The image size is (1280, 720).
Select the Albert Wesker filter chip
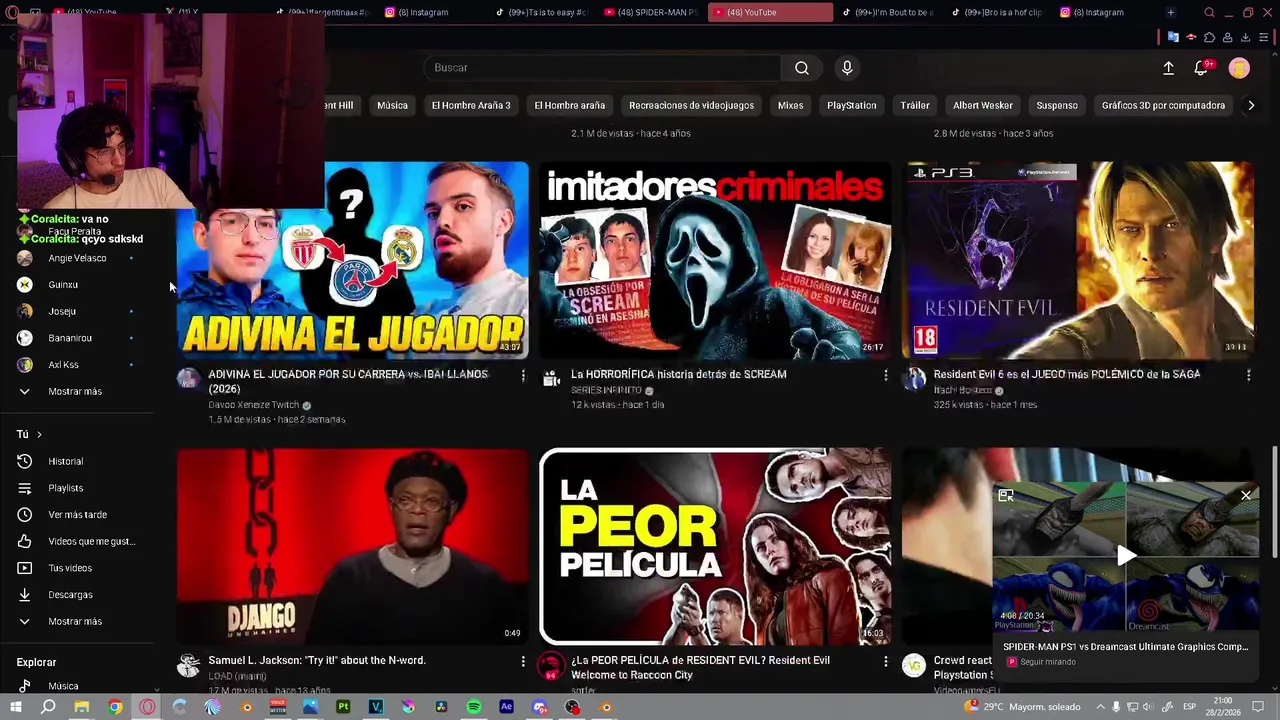982,105
